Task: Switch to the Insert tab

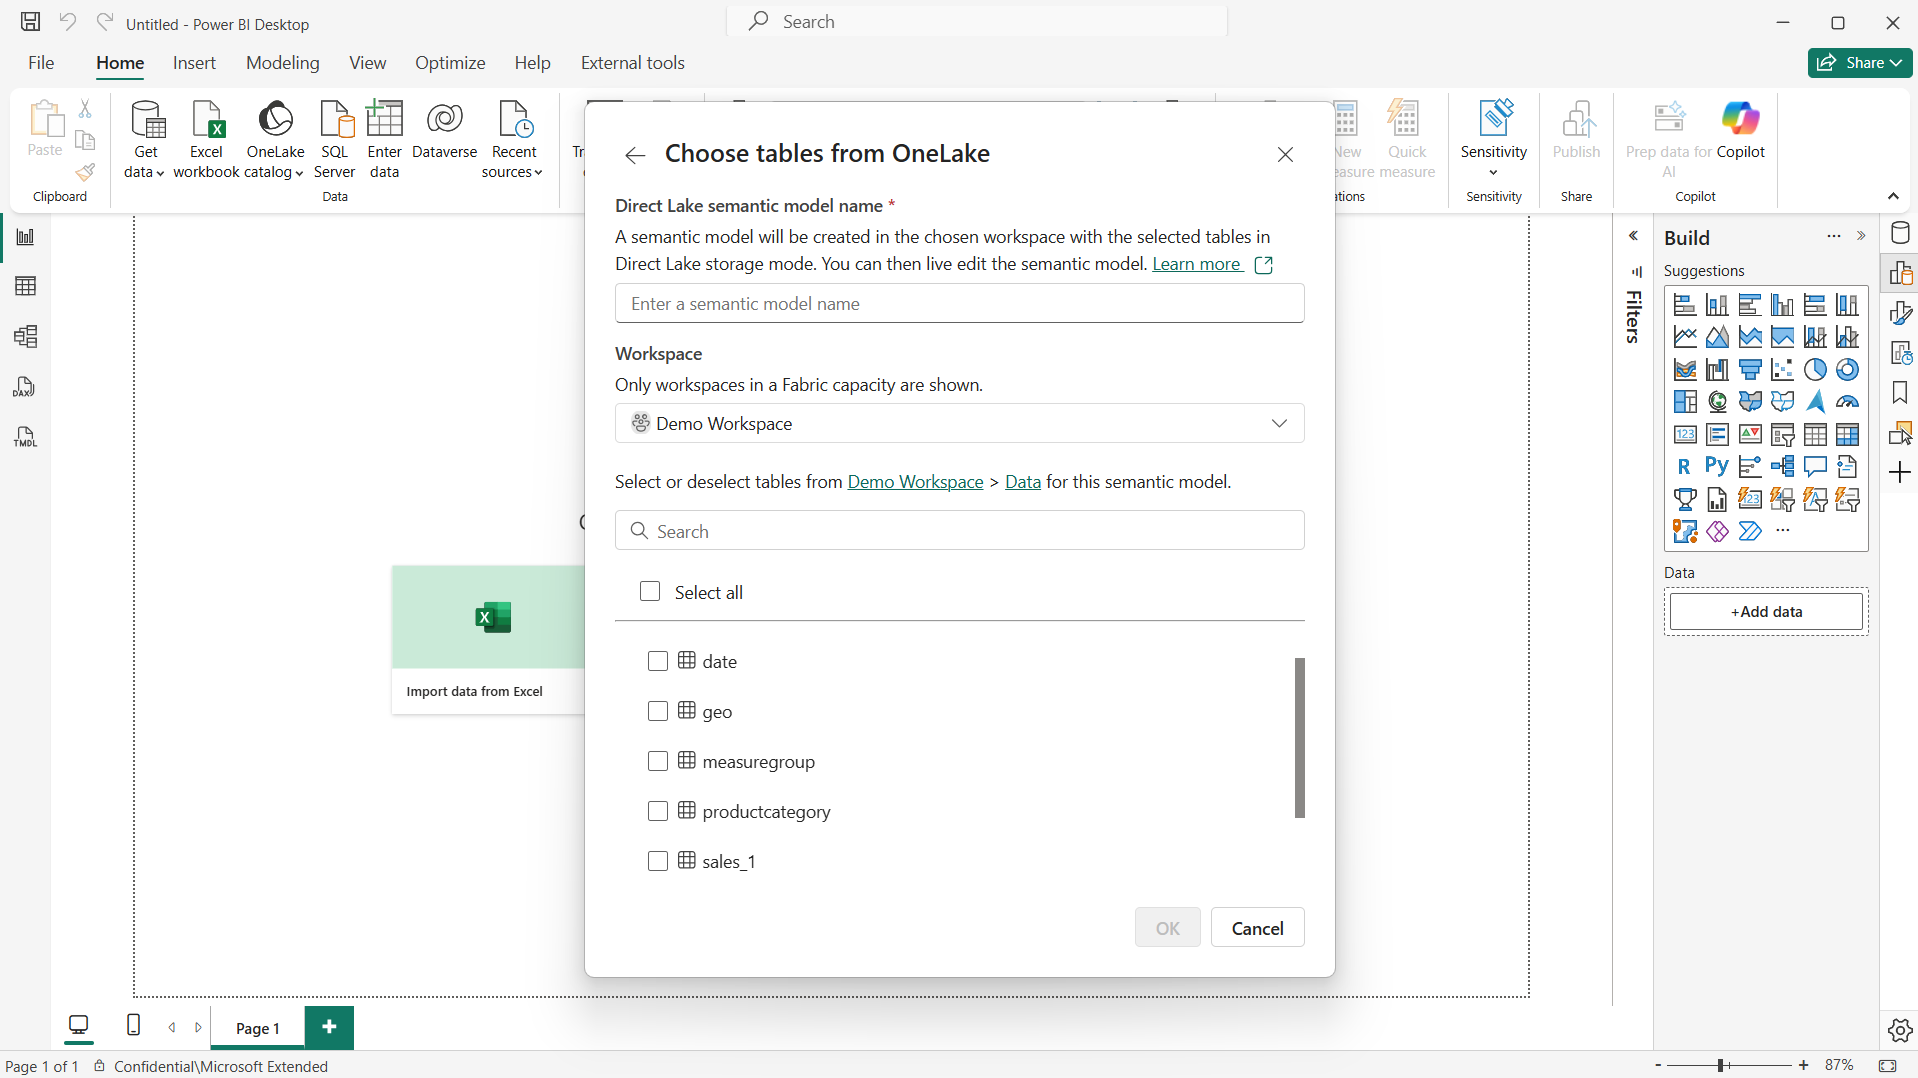Action: click(194, 63)
